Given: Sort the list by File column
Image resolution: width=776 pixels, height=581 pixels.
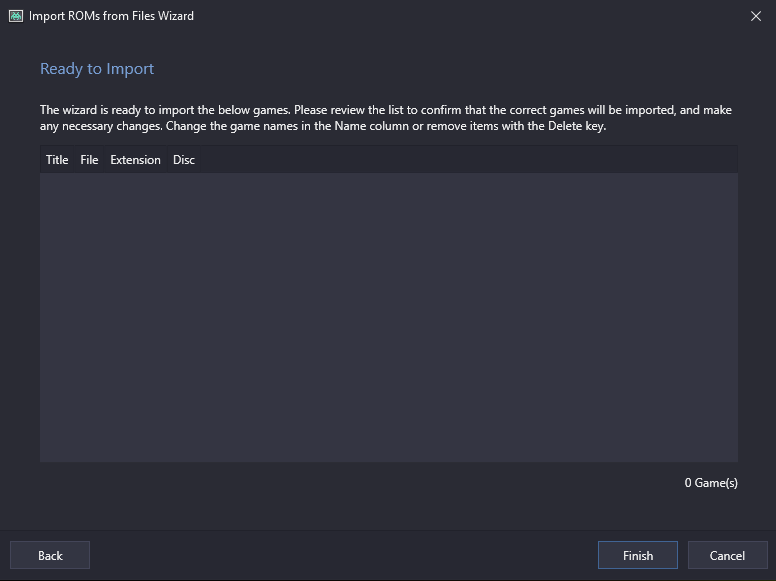Looking at the screenshot, I should [x=89, y=160].
